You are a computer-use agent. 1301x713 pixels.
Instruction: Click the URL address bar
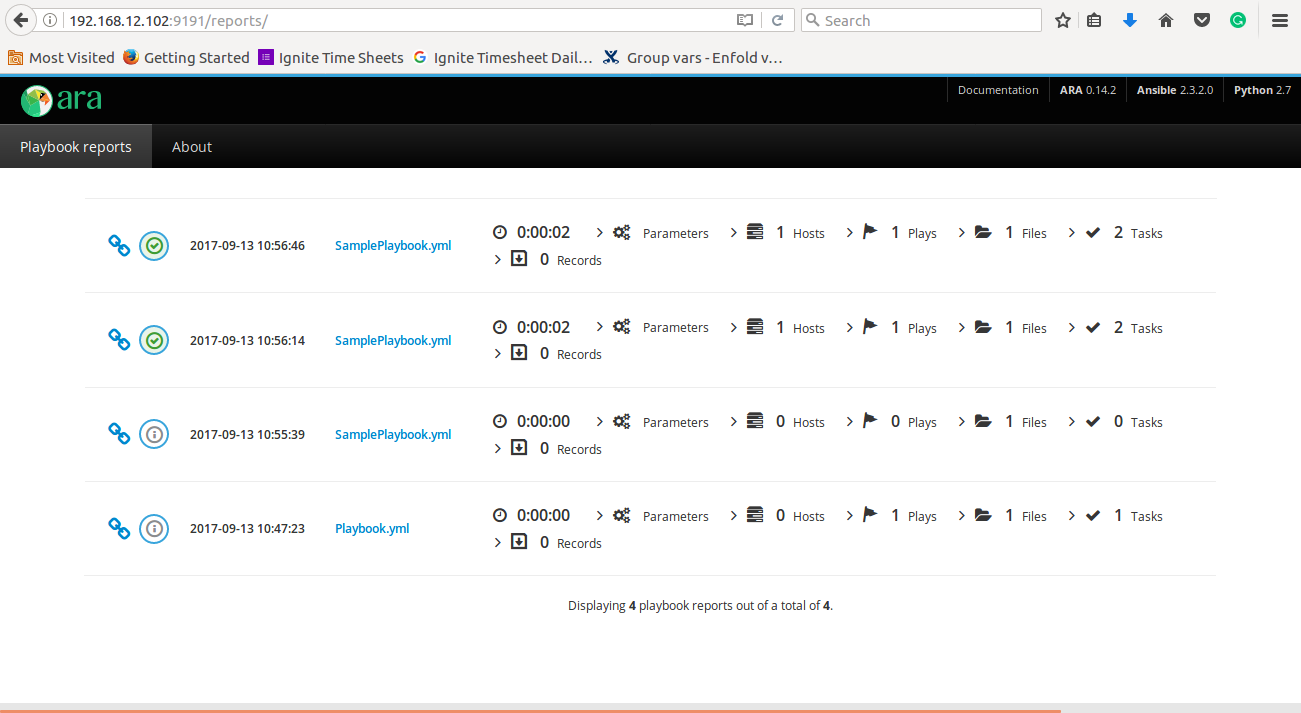[400, 20]
